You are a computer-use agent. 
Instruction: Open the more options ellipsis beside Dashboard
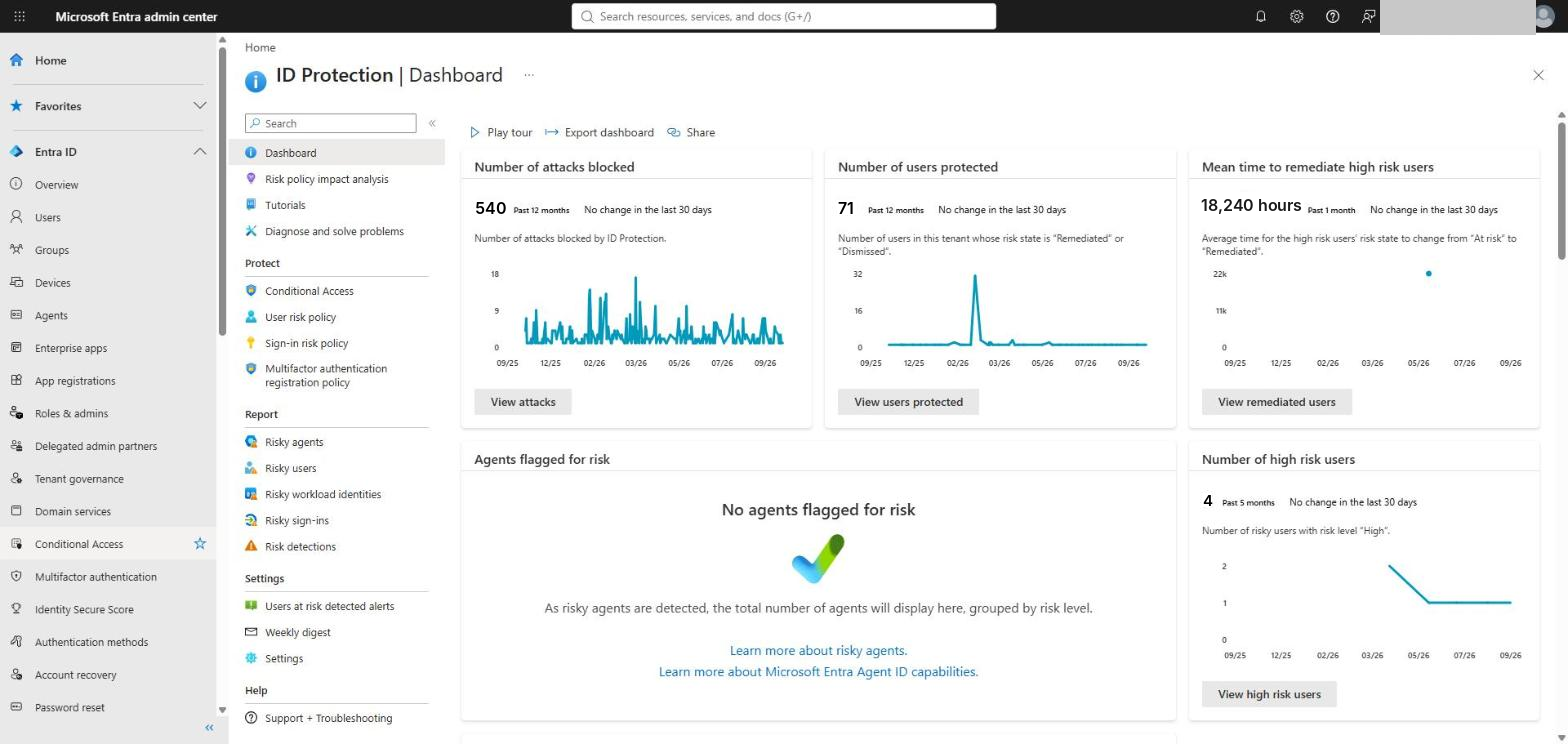point(529,75)
